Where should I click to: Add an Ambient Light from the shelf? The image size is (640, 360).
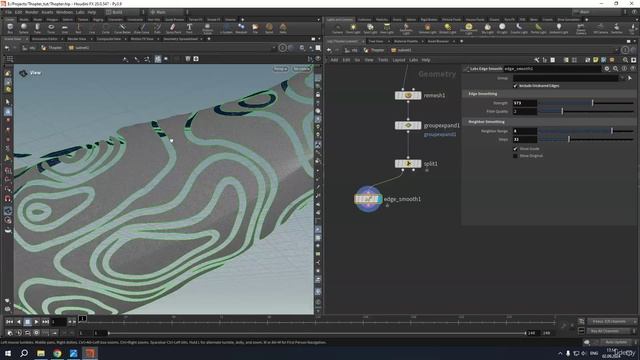coord(558,28)
